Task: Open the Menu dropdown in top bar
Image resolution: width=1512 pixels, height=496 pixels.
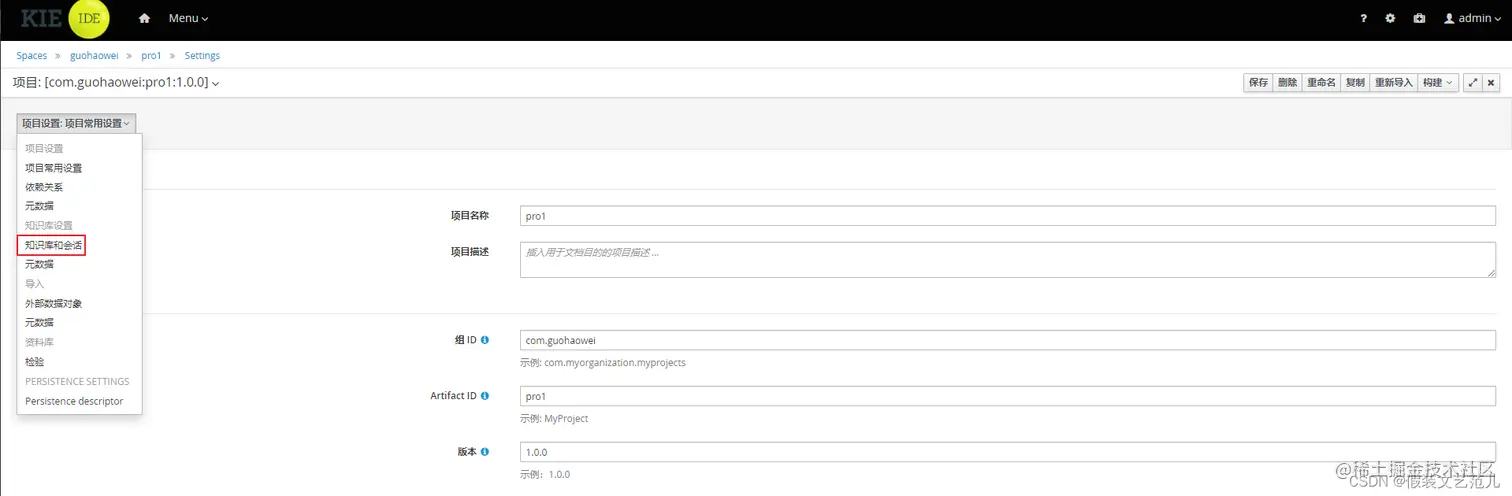Action: point(188,19)
